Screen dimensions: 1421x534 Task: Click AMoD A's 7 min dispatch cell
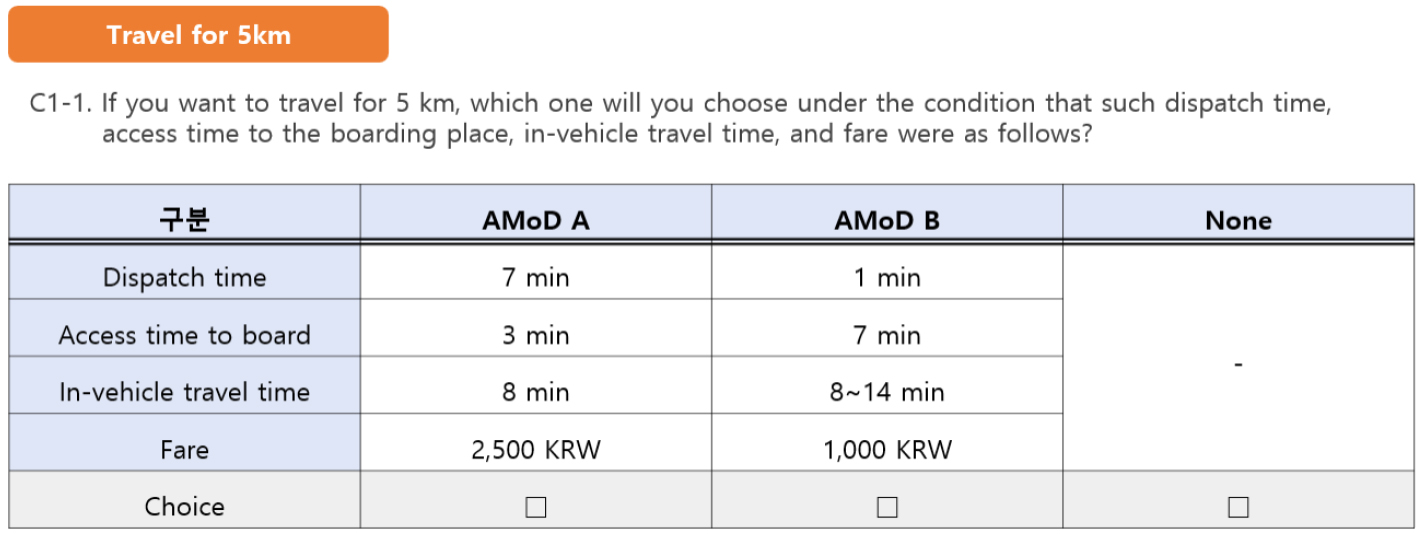(x=536, y=277)
